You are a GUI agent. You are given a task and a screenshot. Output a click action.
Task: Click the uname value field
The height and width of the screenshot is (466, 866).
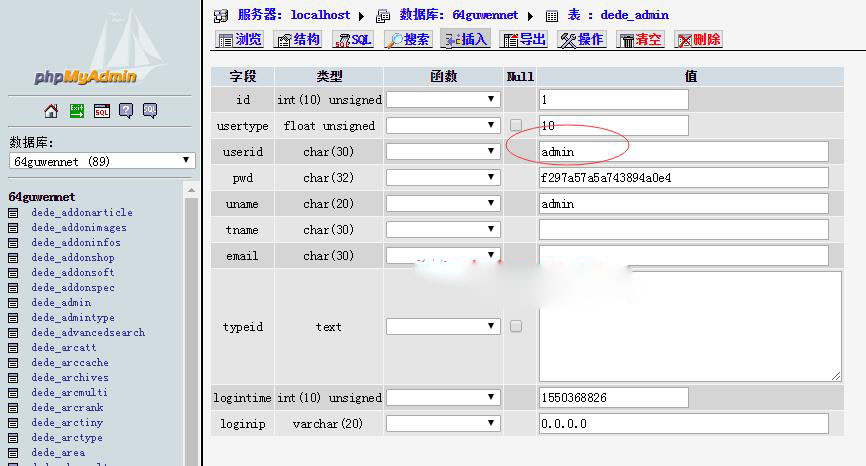click(x=684, y=203)
